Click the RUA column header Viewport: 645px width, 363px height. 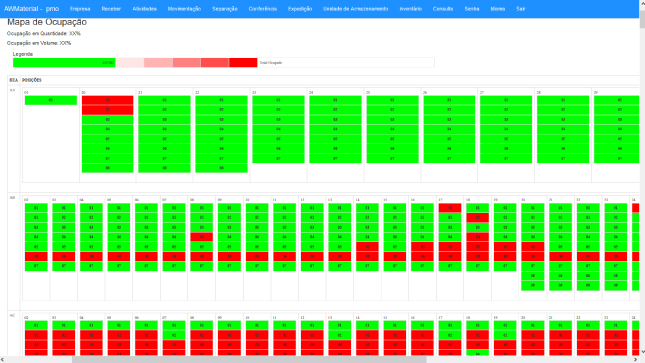(14, 80)
